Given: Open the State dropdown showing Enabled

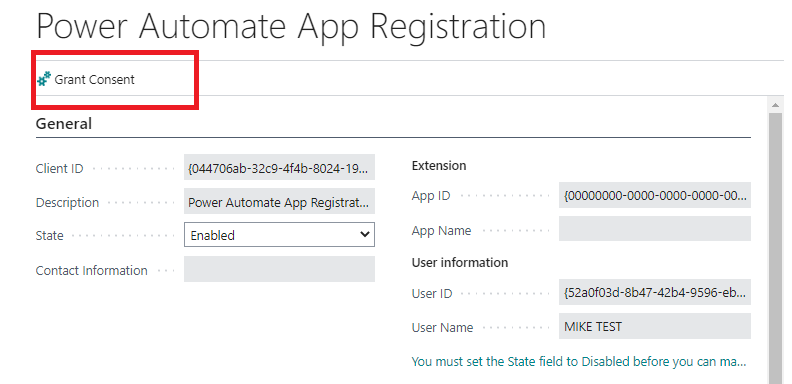Looking at the screenshot, I should point(279,235).
